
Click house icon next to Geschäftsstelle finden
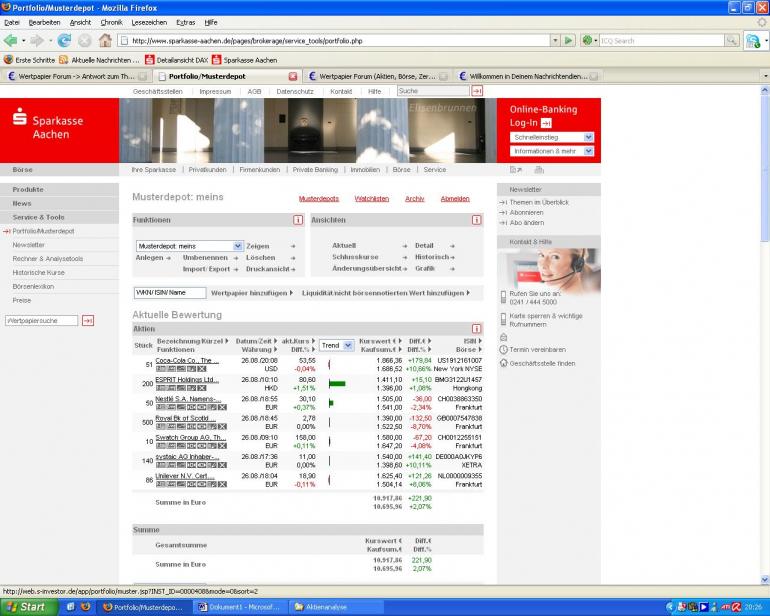[503, 363]
